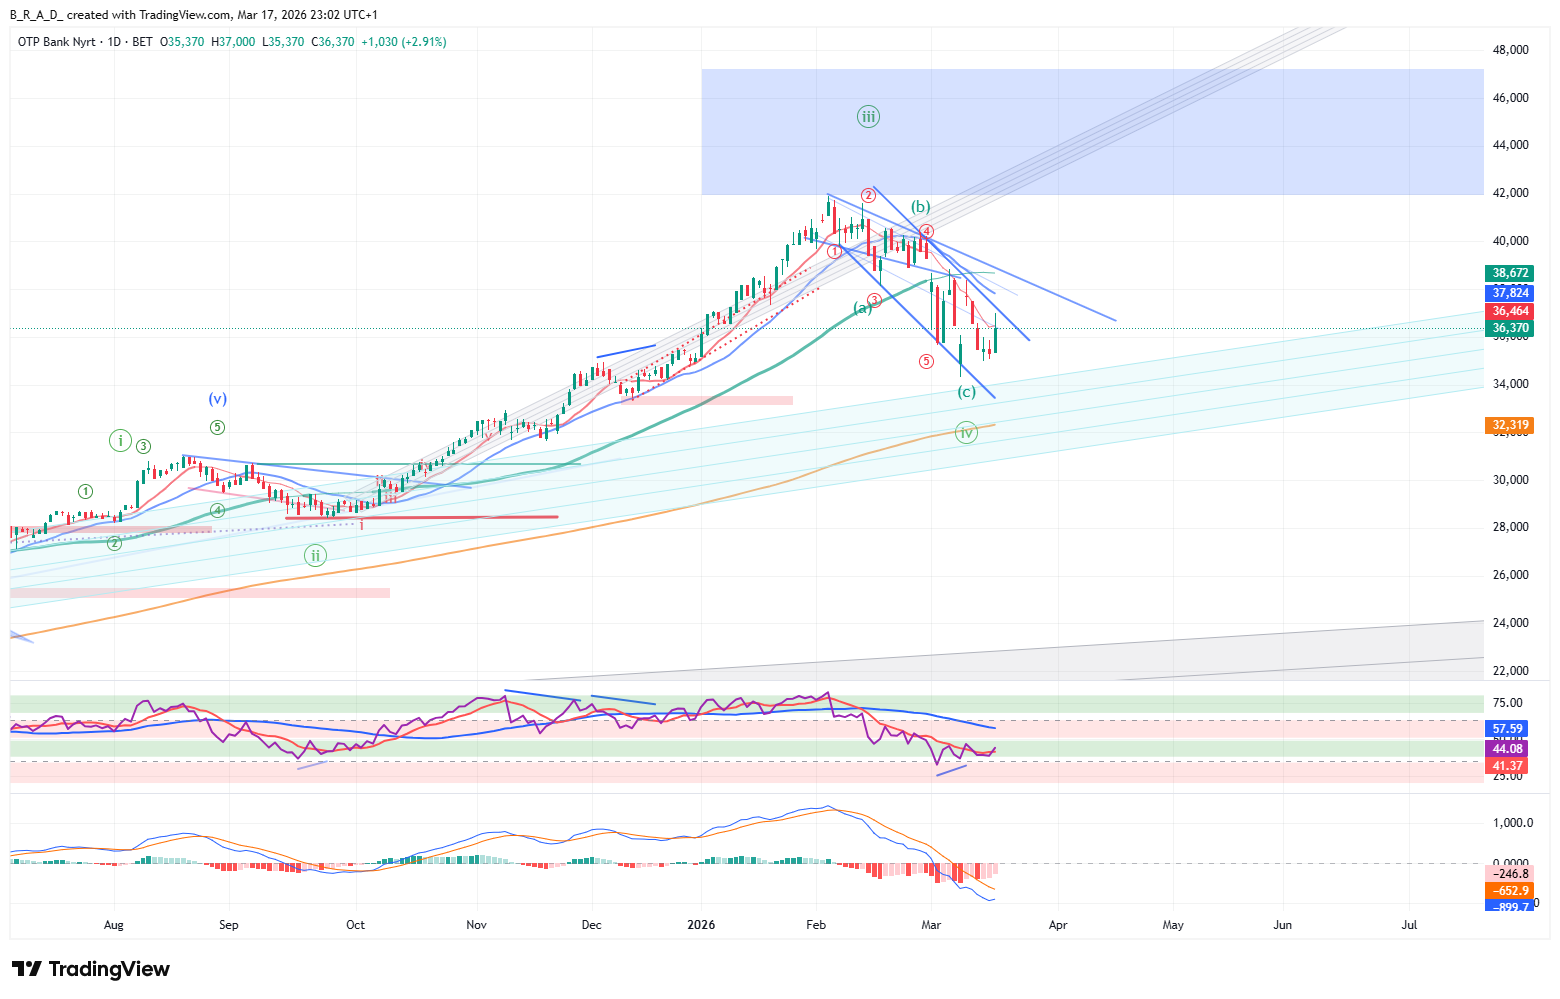Click the red 36,464 price label
Viewport: 1560px width, 999px height.
pos(1510,312)
